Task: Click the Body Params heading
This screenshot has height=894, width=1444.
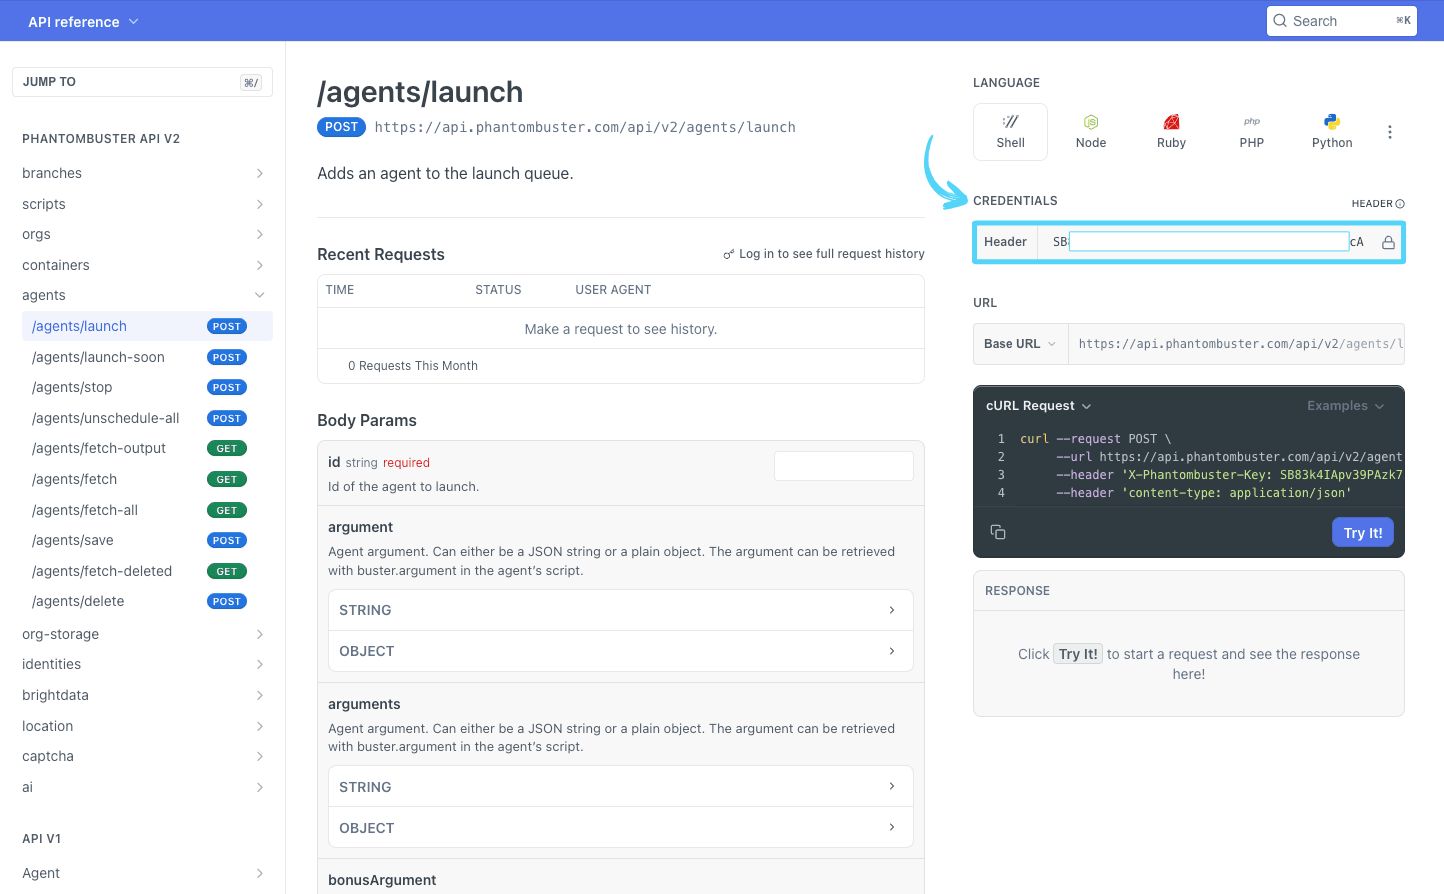Action: tap(367, 420)
